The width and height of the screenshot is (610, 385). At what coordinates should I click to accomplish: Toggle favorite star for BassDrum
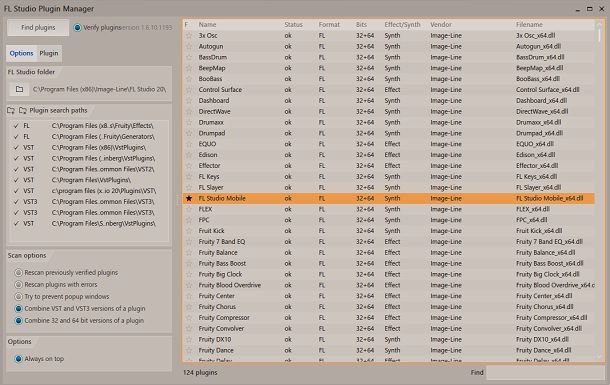point(189,57)
